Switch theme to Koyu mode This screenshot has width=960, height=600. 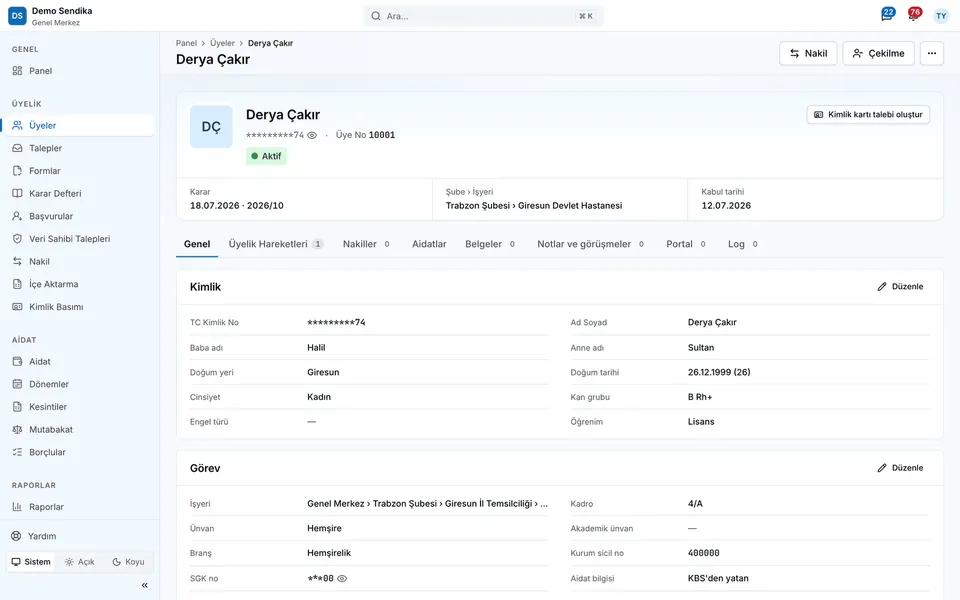pyautogui.click(x=129, y=562)
